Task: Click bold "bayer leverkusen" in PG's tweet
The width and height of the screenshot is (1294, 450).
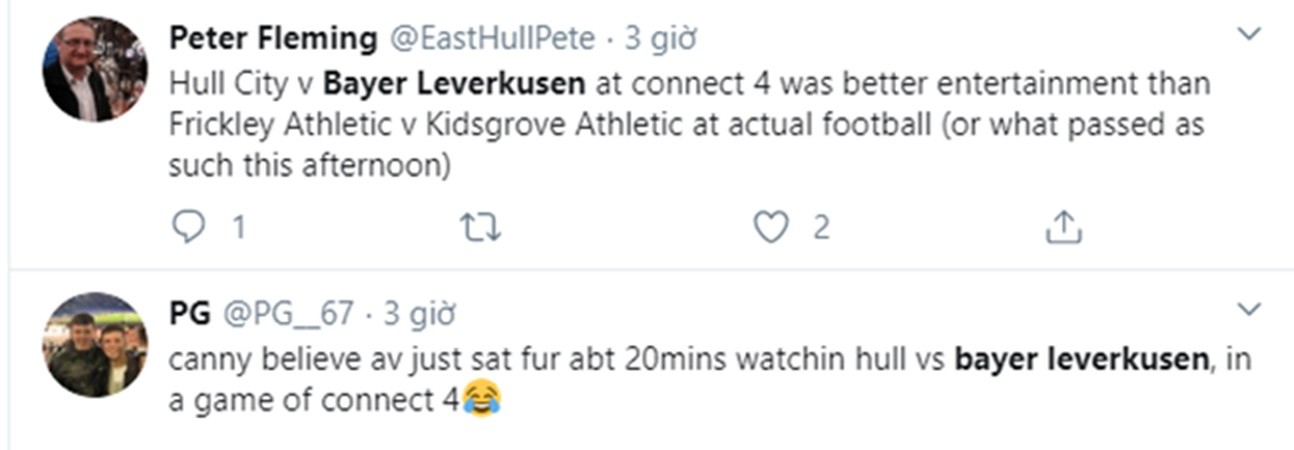Action: click(x=1082, y=358)
